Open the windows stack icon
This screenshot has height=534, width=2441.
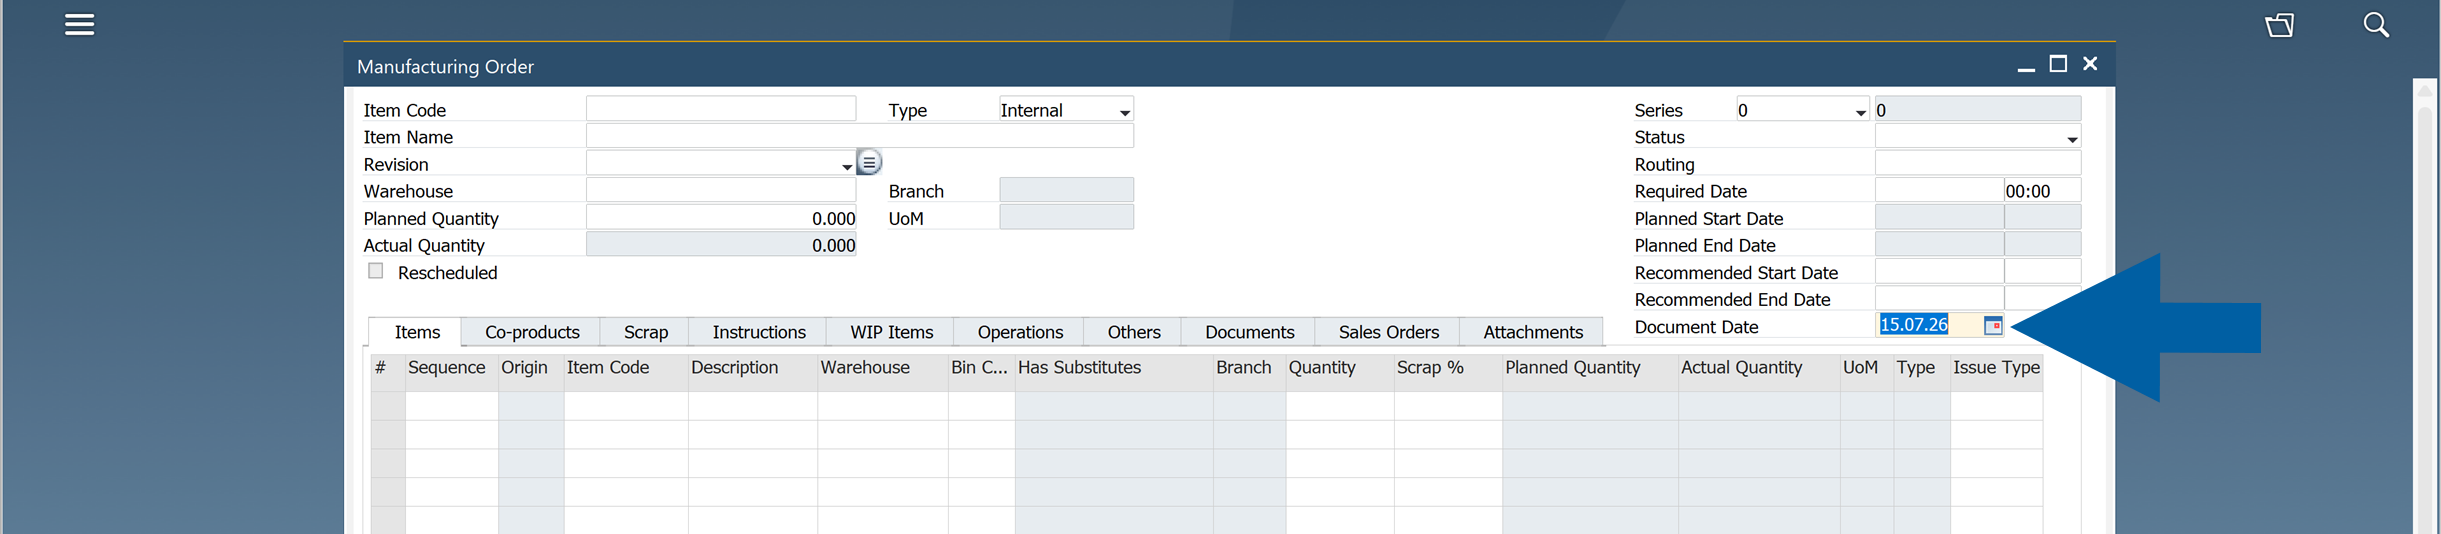coord(2280,25)
